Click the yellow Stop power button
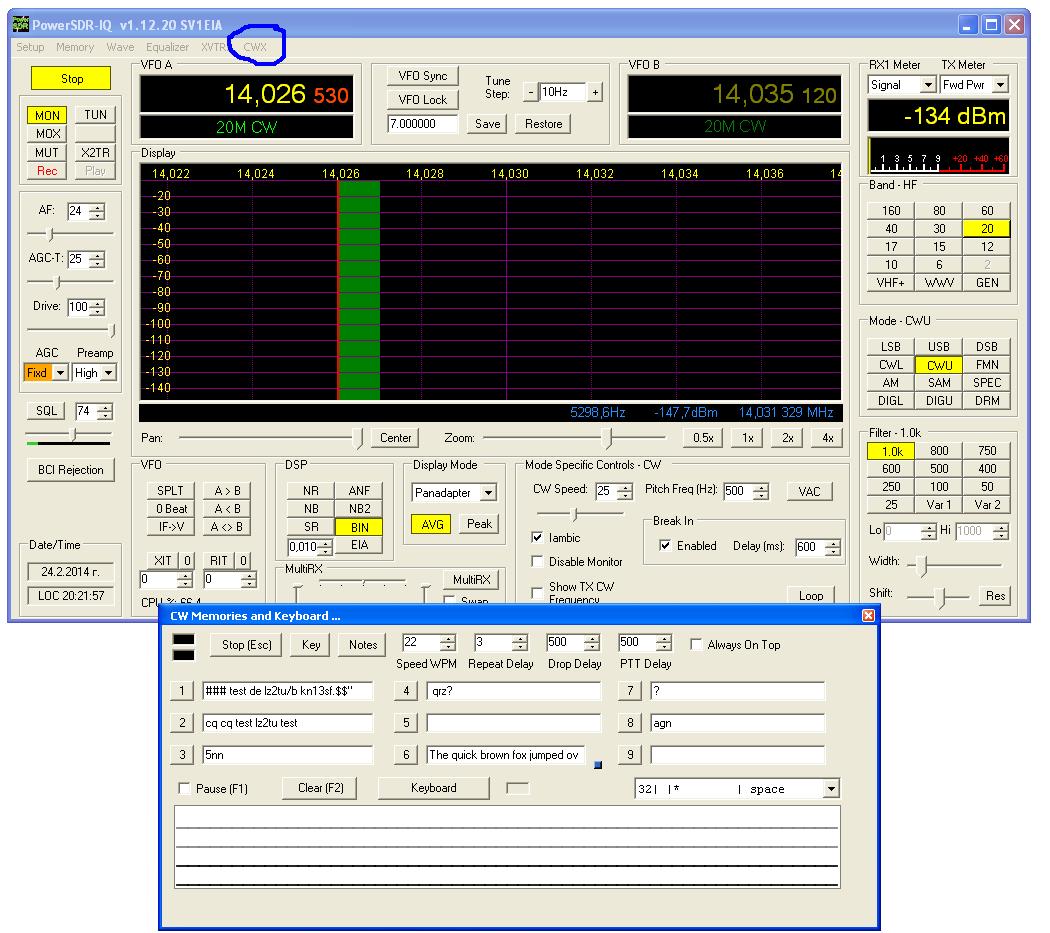 [71, 78]
